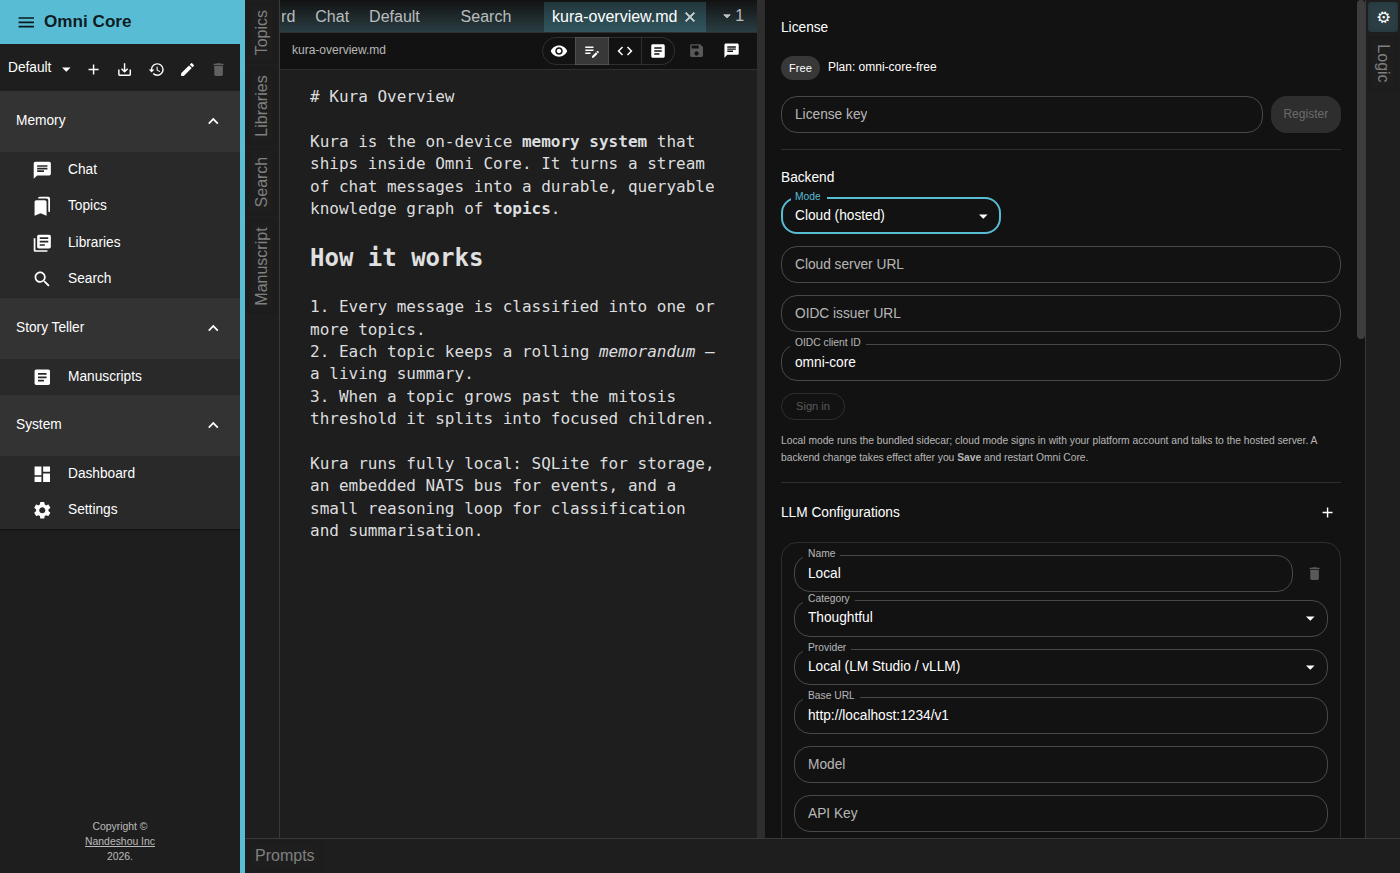1400x873 pixels.
Task: Collapse the Memory section
Action: click(120, 120)
